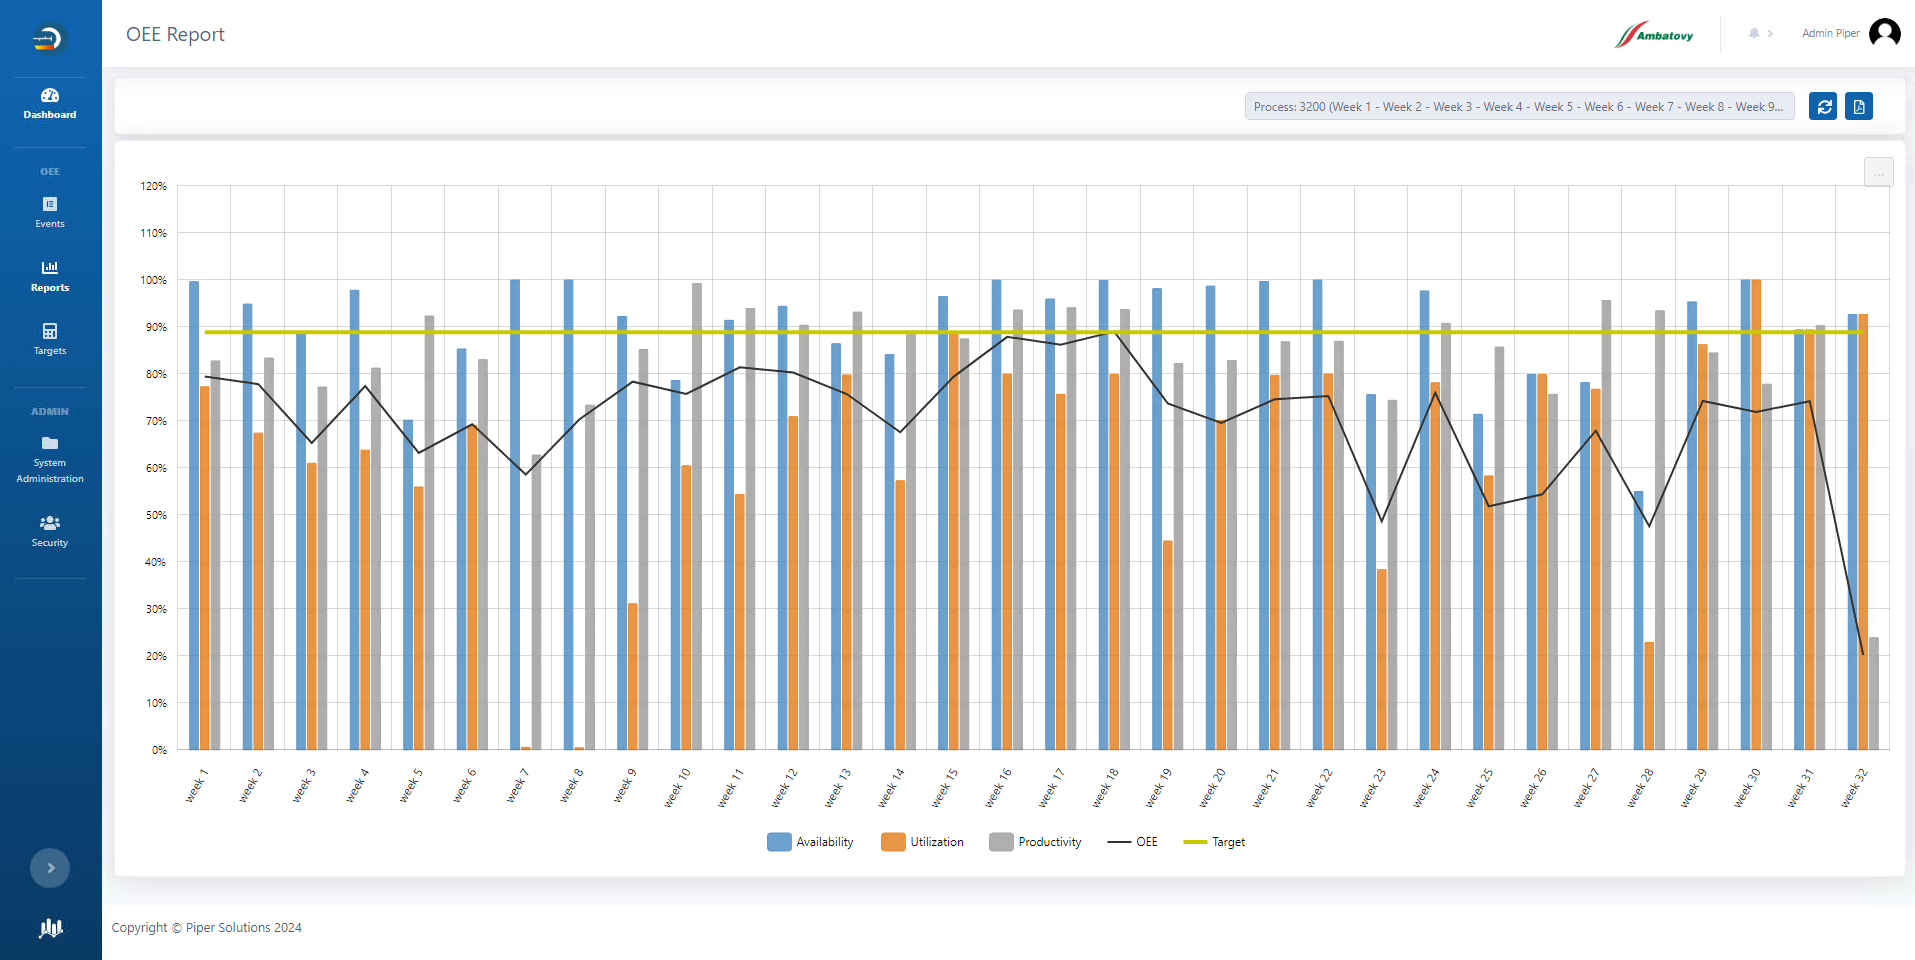Click the blue refresh report button
This screenshot has height=960, width=1915.
[1823, 107]
